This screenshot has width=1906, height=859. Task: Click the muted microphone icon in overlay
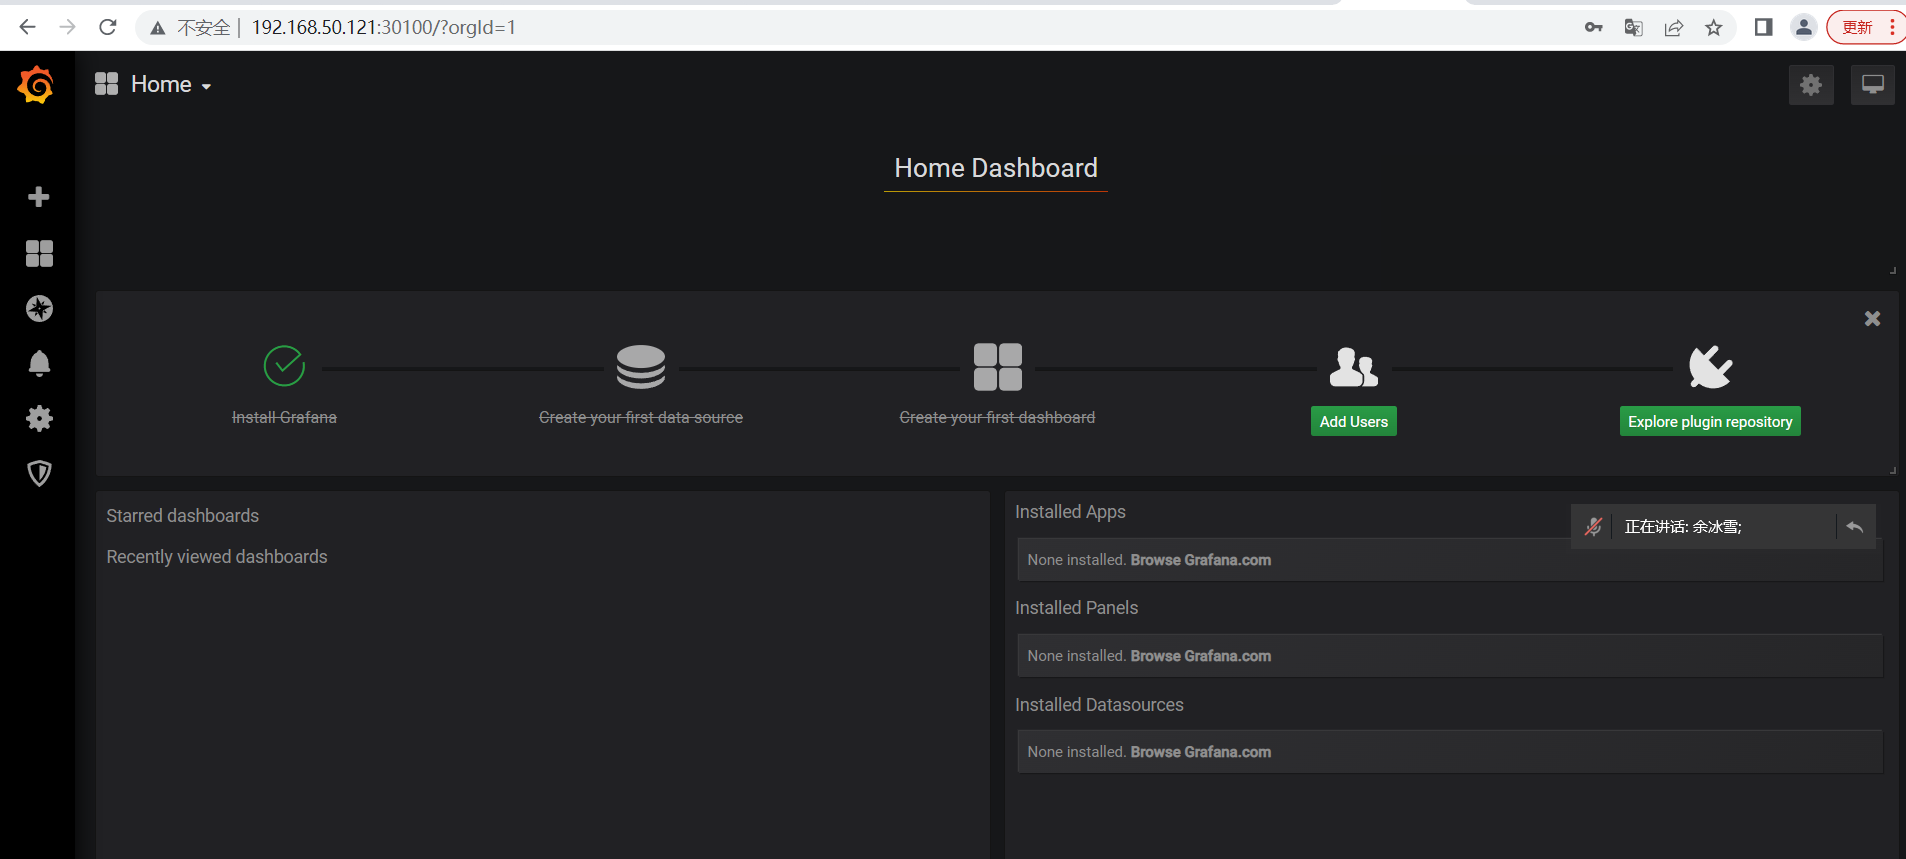(1594, 526)
